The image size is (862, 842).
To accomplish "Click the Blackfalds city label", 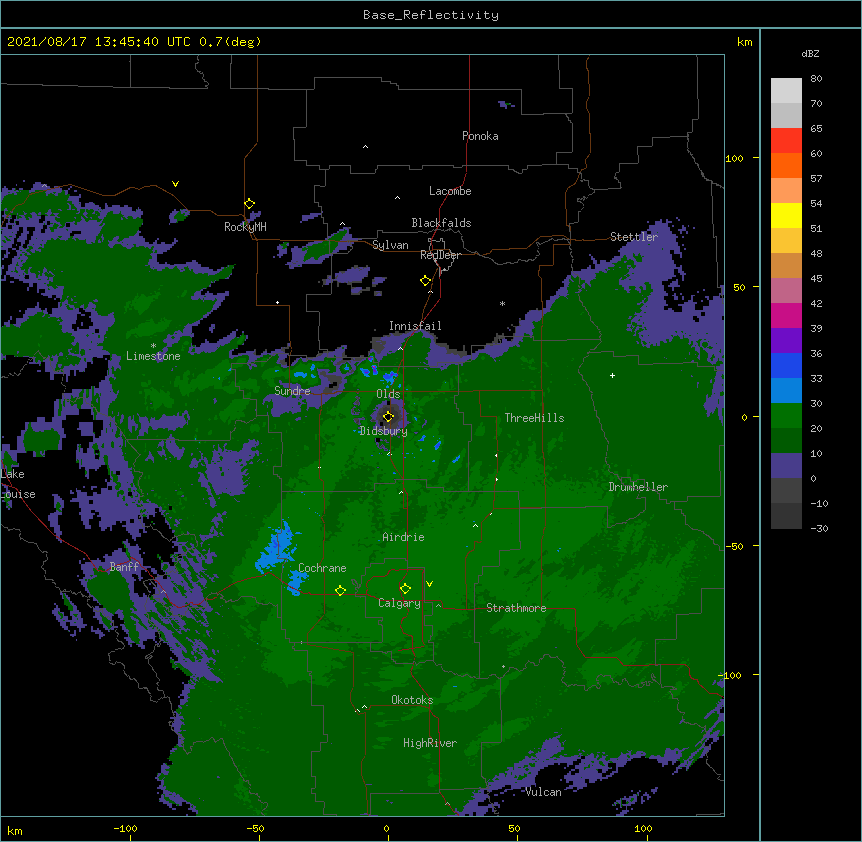I will [441, 223].
